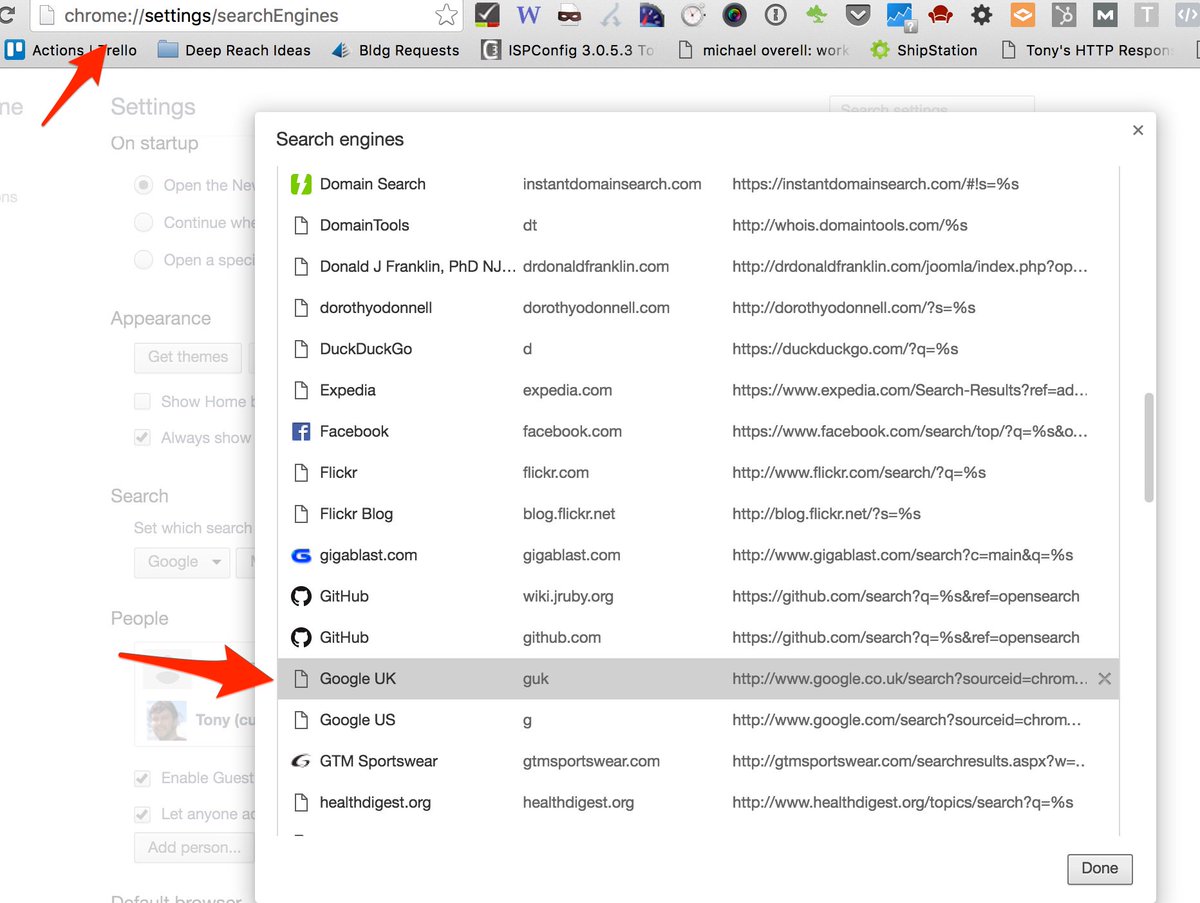Click the chrome://settings address bar

(x=245, y=16)
